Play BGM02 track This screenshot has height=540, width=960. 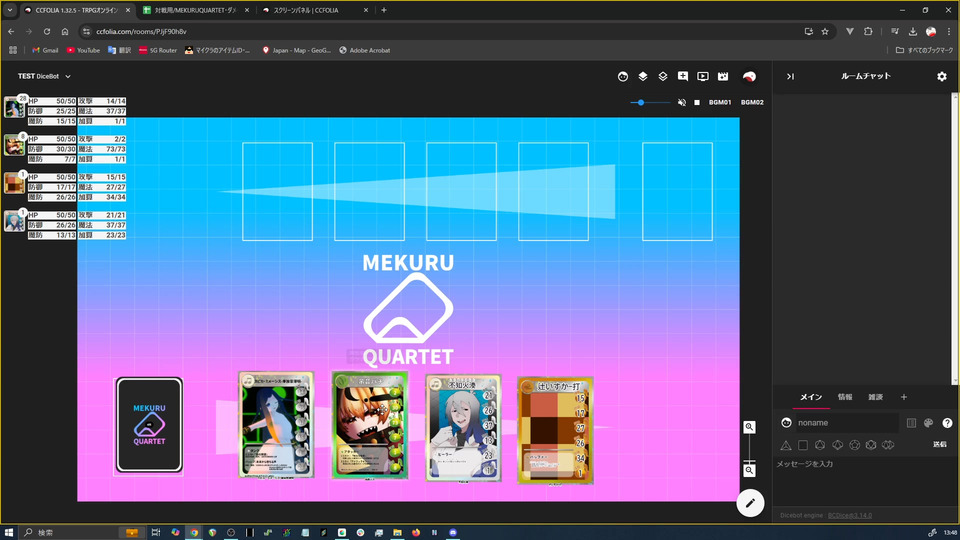(x=752, y=102)
